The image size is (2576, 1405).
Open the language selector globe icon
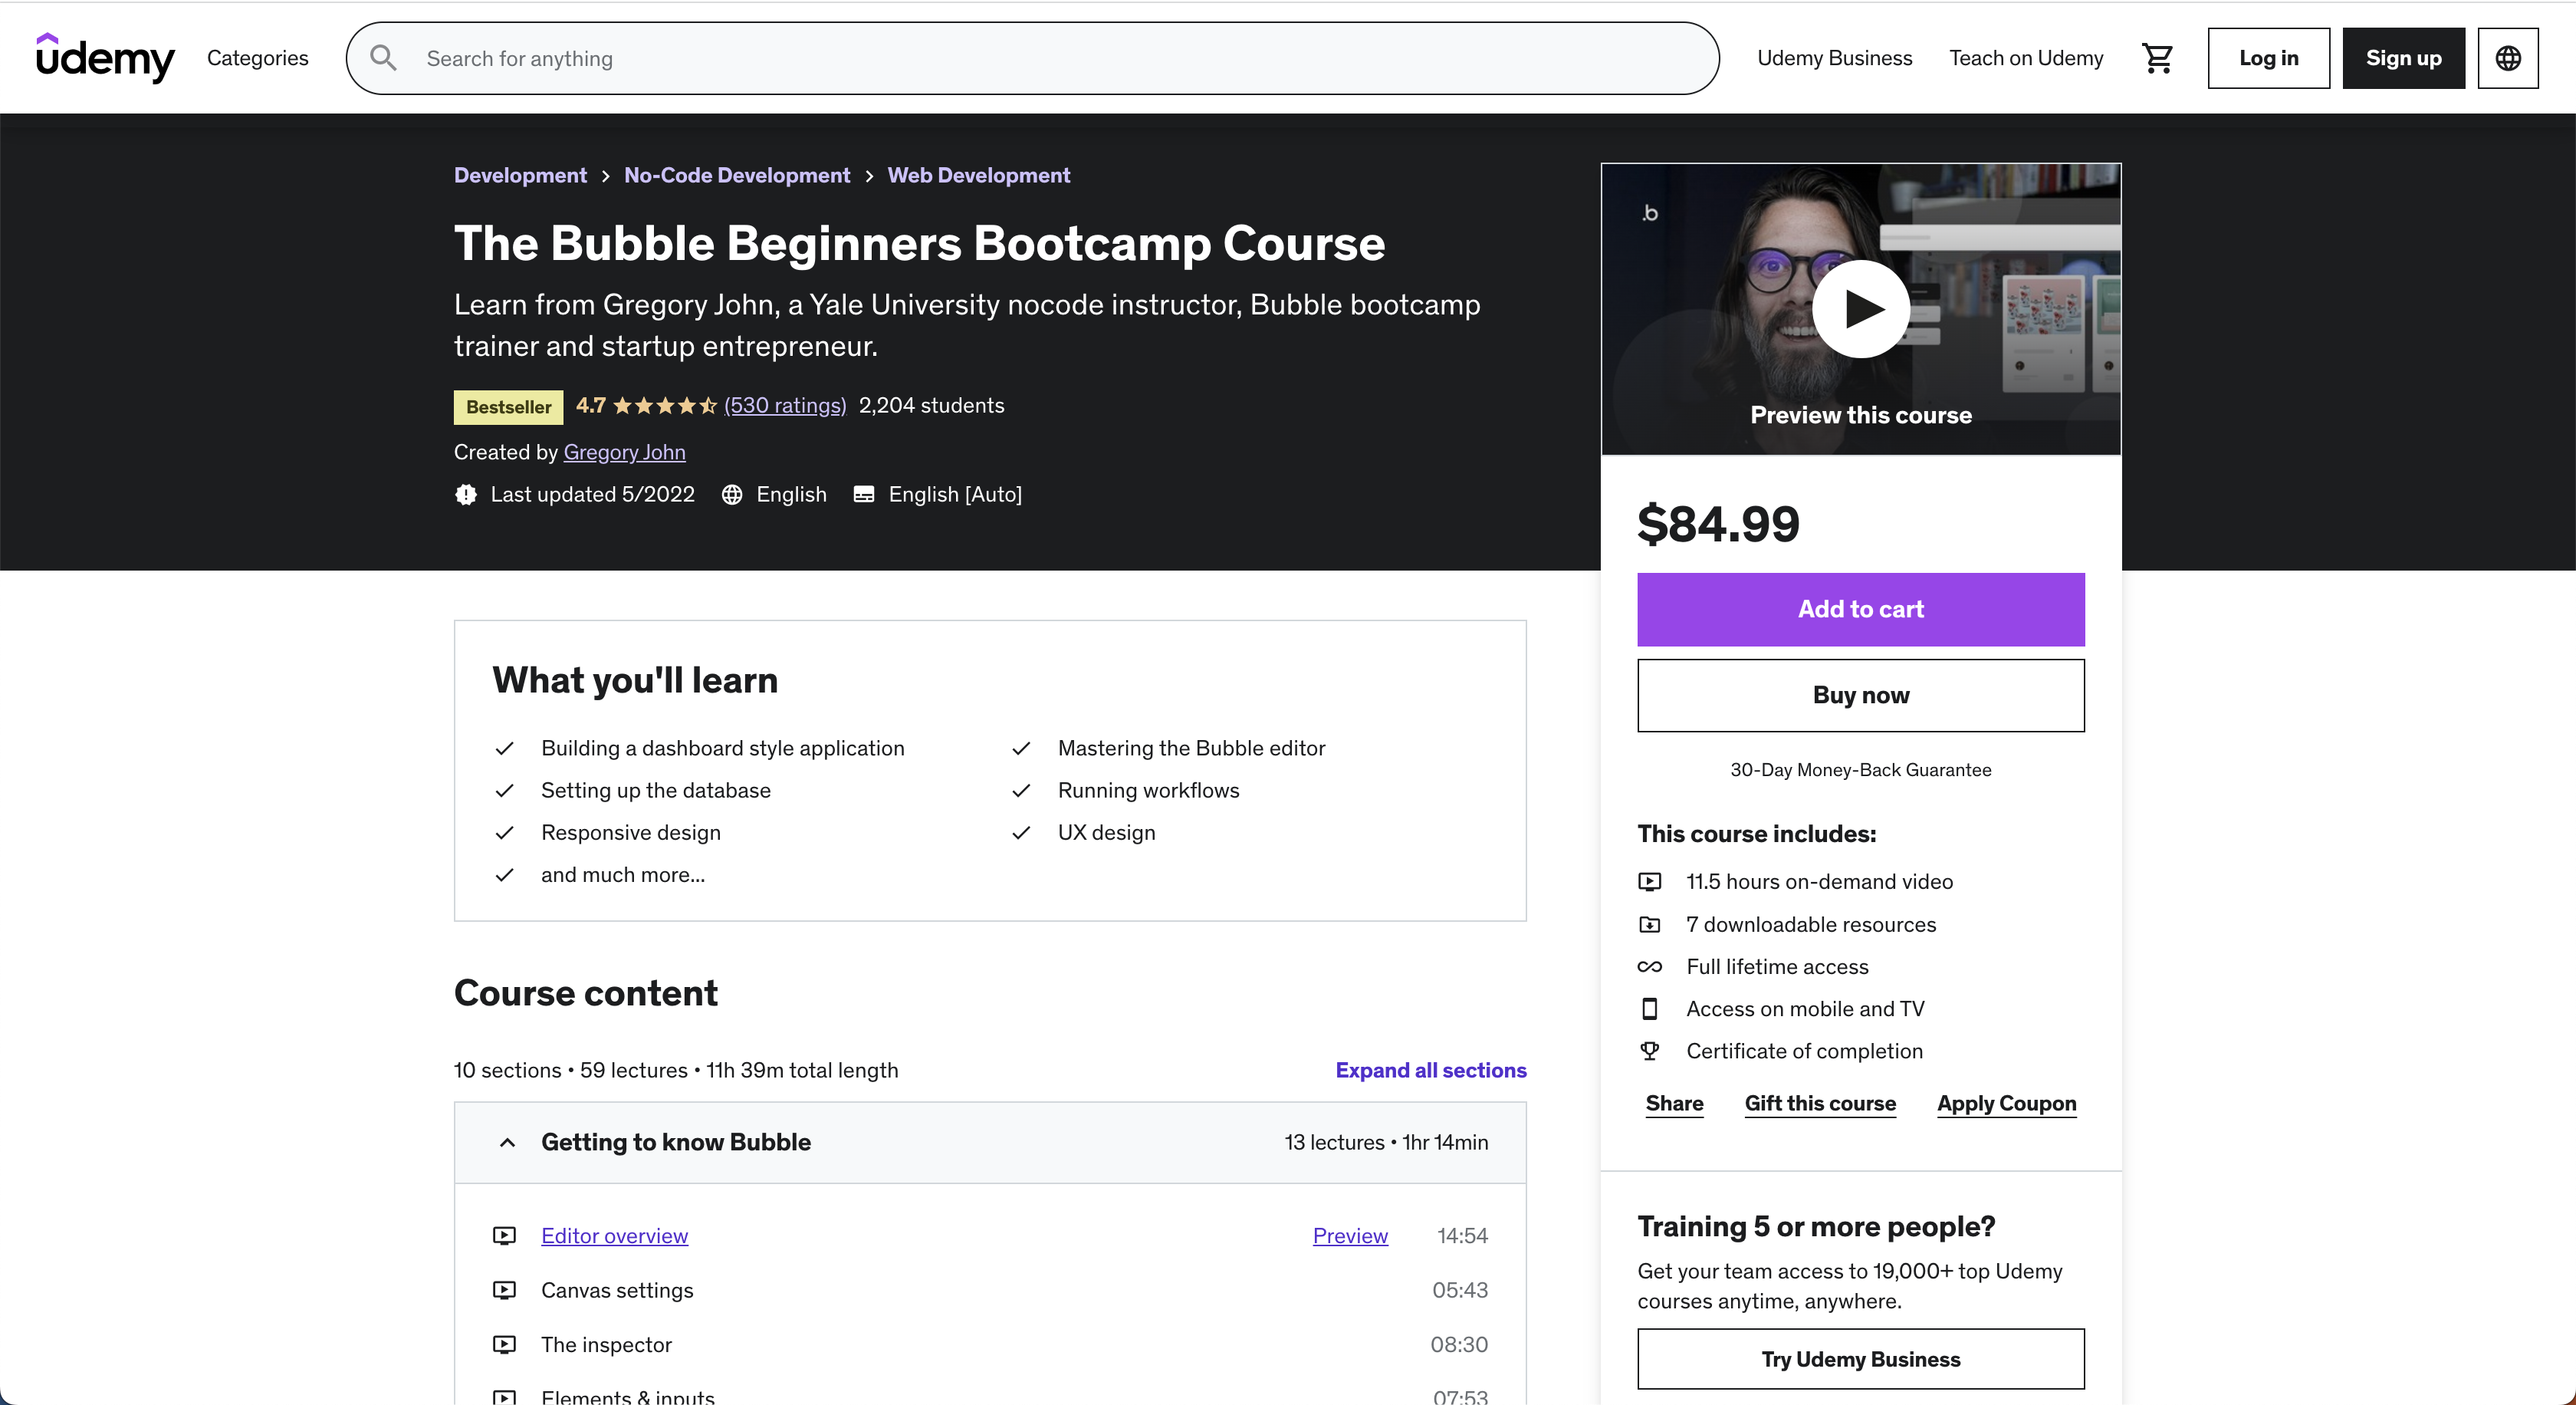[2508, 57]
